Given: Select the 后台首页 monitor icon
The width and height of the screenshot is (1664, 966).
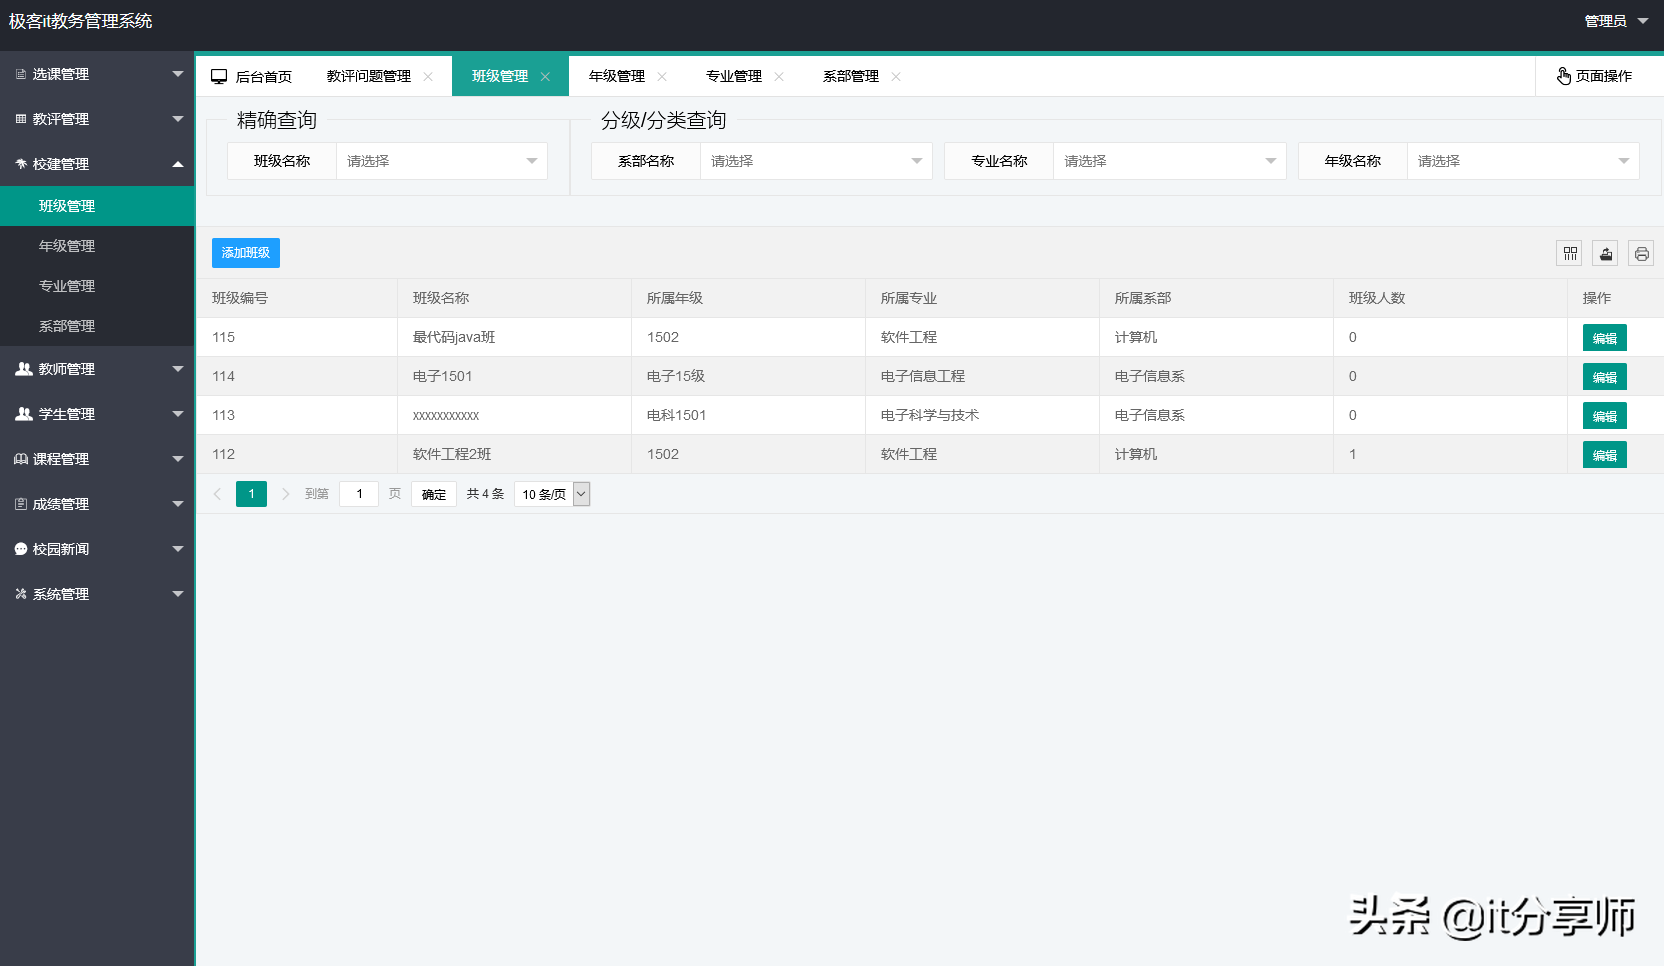Looking at the screenshot, I should [217, 75].
